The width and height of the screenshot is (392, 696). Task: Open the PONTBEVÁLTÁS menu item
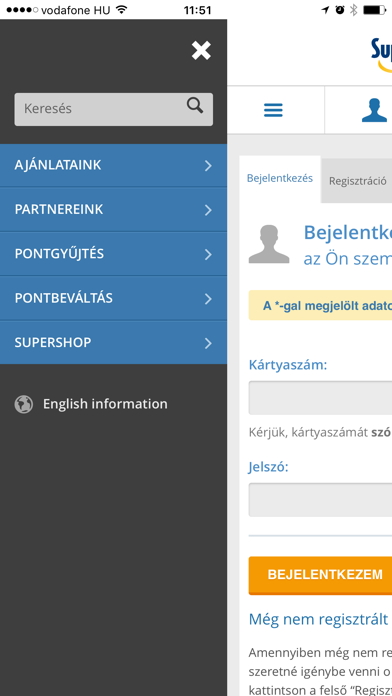(x=114, y=298)
